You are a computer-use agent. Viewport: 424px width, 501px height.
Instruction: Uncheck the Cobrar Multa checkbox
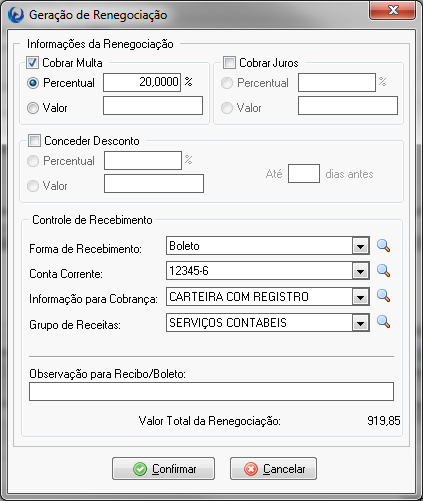[x=32, y=63]
